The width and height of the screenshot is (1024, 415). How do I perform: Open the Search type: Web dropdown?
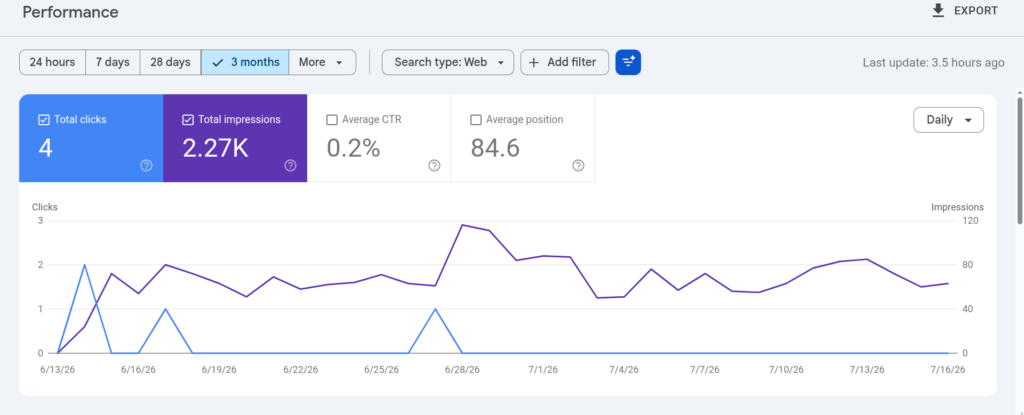[447, 62]
